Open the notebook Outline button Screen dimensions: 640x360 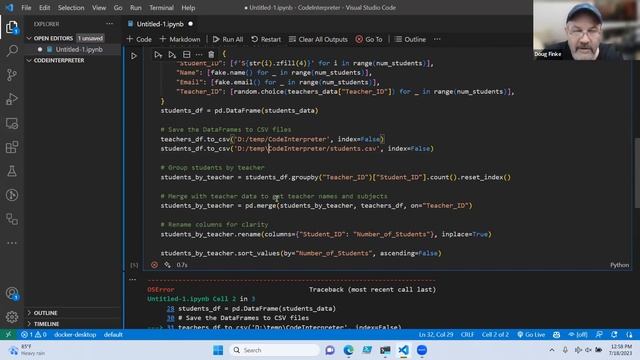[x=410, y=39]
